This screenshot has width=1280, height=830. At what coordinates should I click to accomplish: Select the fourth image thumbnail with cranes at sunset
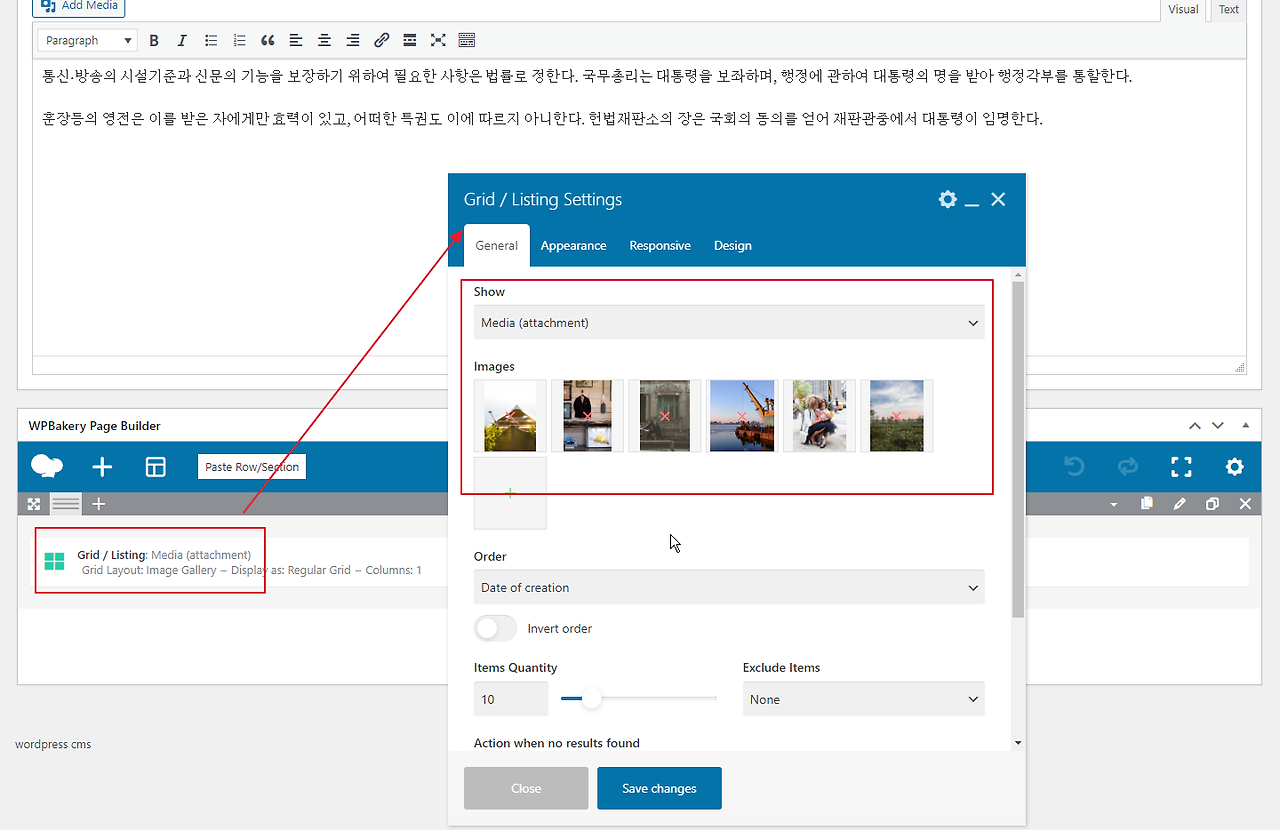pyautogui.click(x=742, y=416)
